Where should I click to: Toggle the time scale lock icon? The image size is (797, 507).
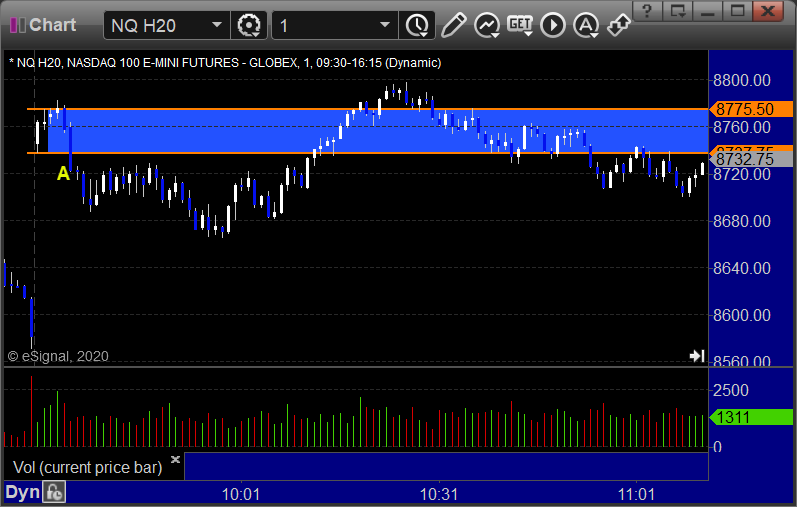[x=54, y=492]
